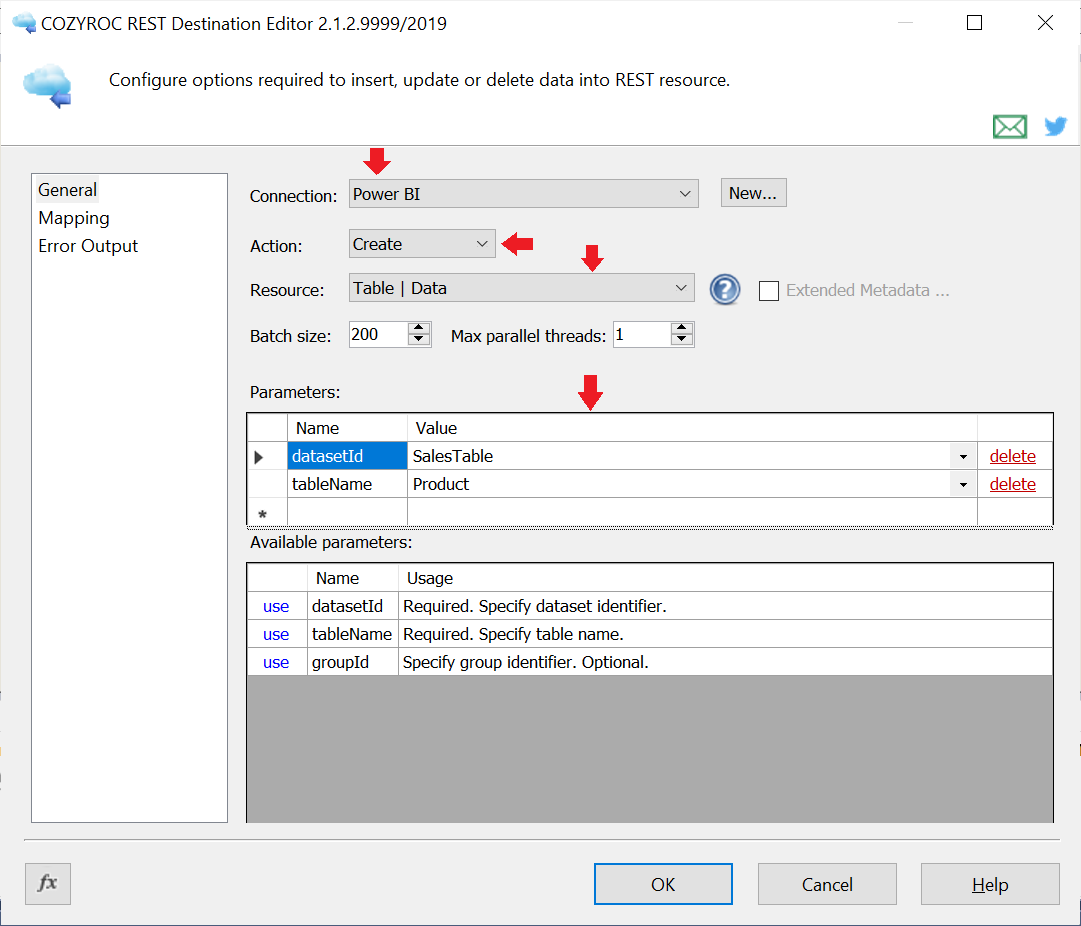The height and width of the screenshot is (926, 1081).
Task: Select the tableName name cell in Parameters
Action: (347, 484)
